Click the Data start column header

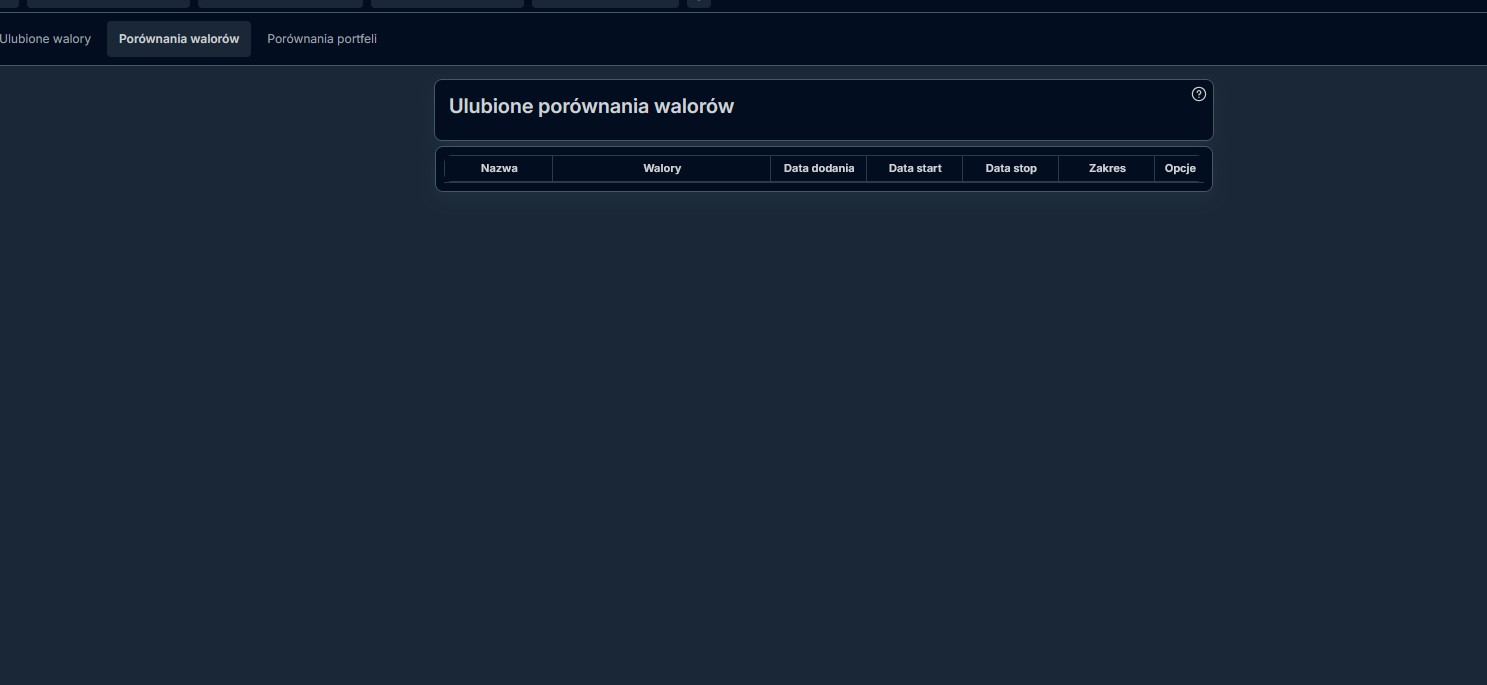click(x=915, y=168)
